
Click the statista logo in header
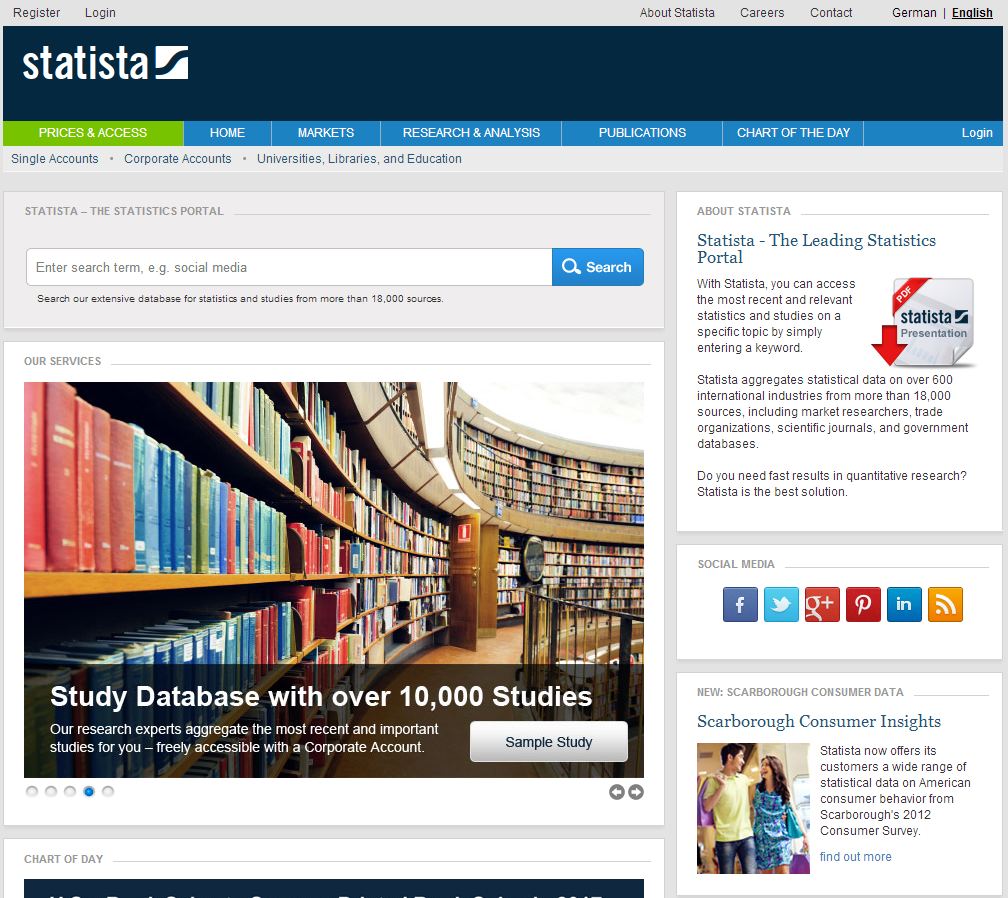point(105,63)
